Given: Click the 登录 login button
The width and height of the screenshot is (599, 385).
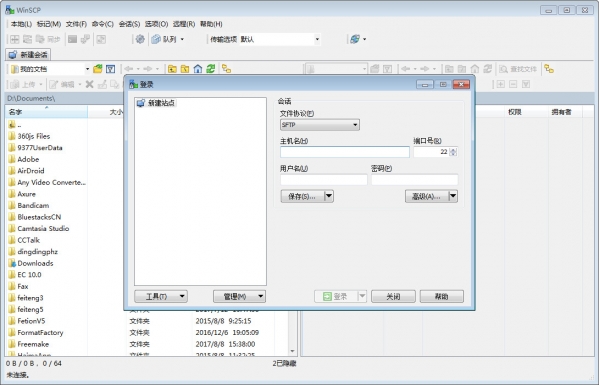Looking at the screenshot, I should point(336,296).
